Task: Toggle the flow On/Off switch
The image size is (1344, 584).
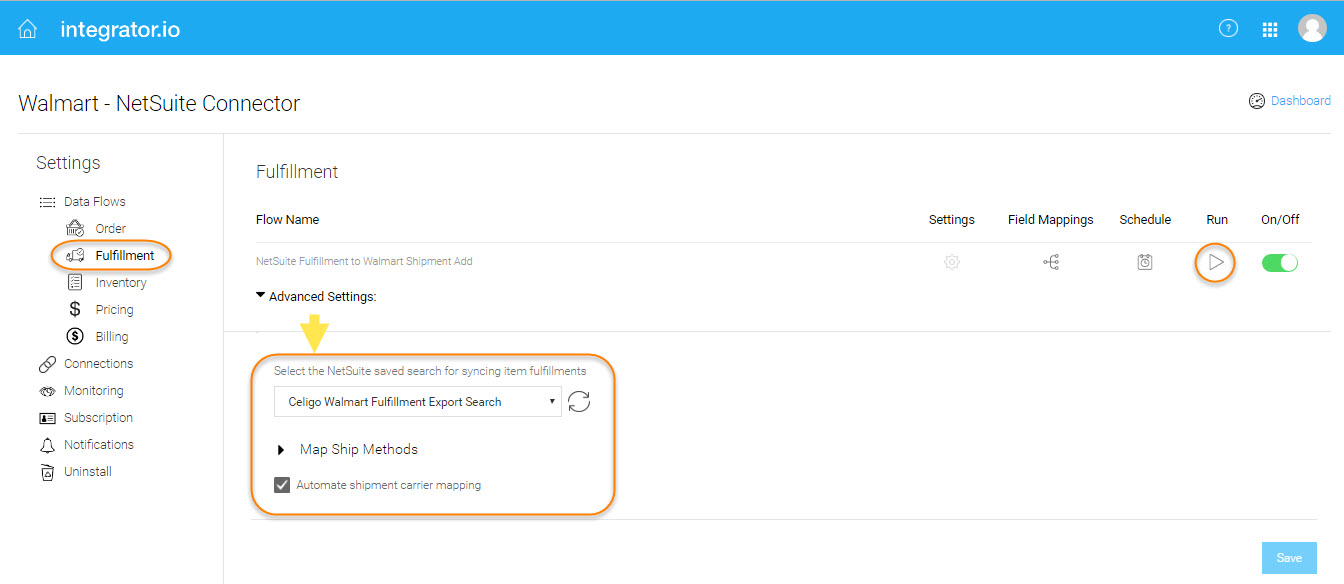Action: coord(1280,263)
